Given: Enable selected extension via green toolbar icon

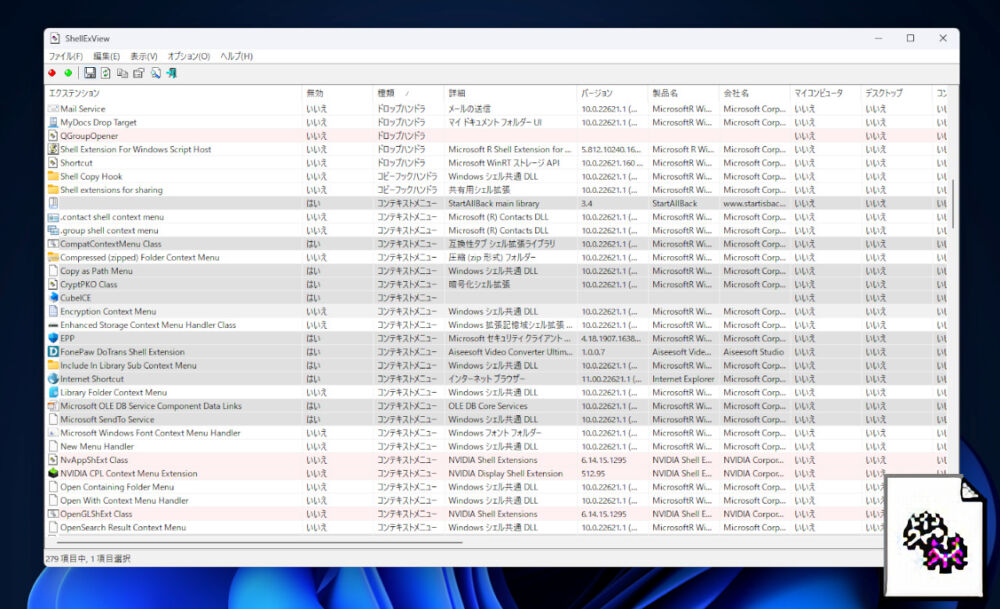Looking at the screenshot, I should point(68,73).
